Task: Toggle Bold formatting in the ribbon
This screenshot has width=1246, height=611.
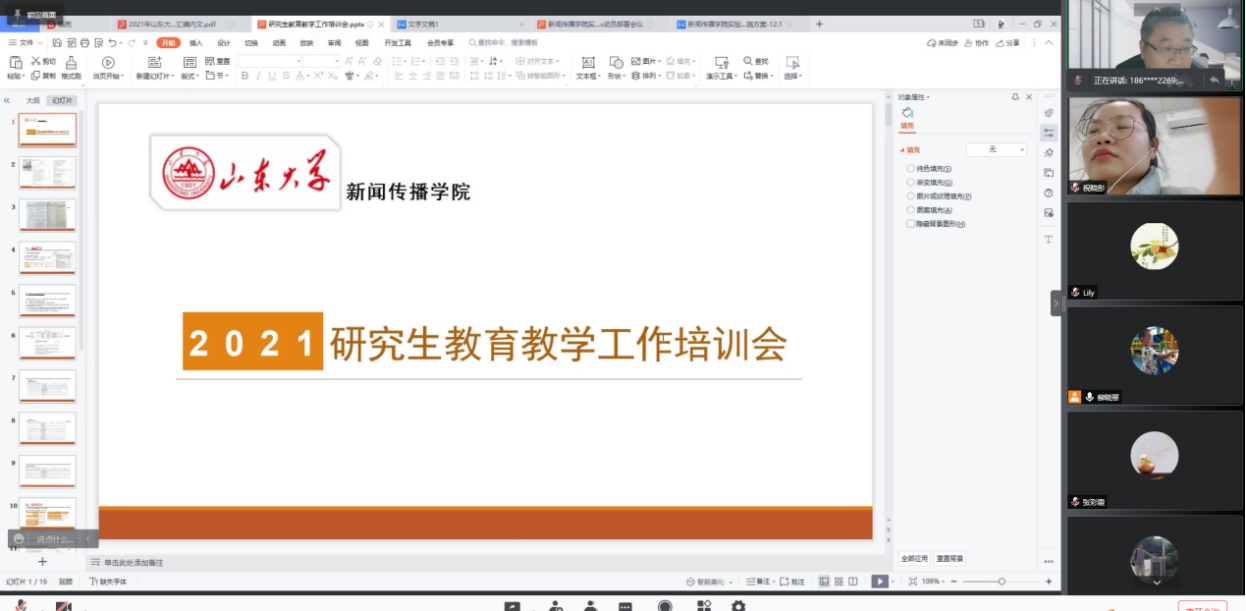Action: [x=245, y=76]
